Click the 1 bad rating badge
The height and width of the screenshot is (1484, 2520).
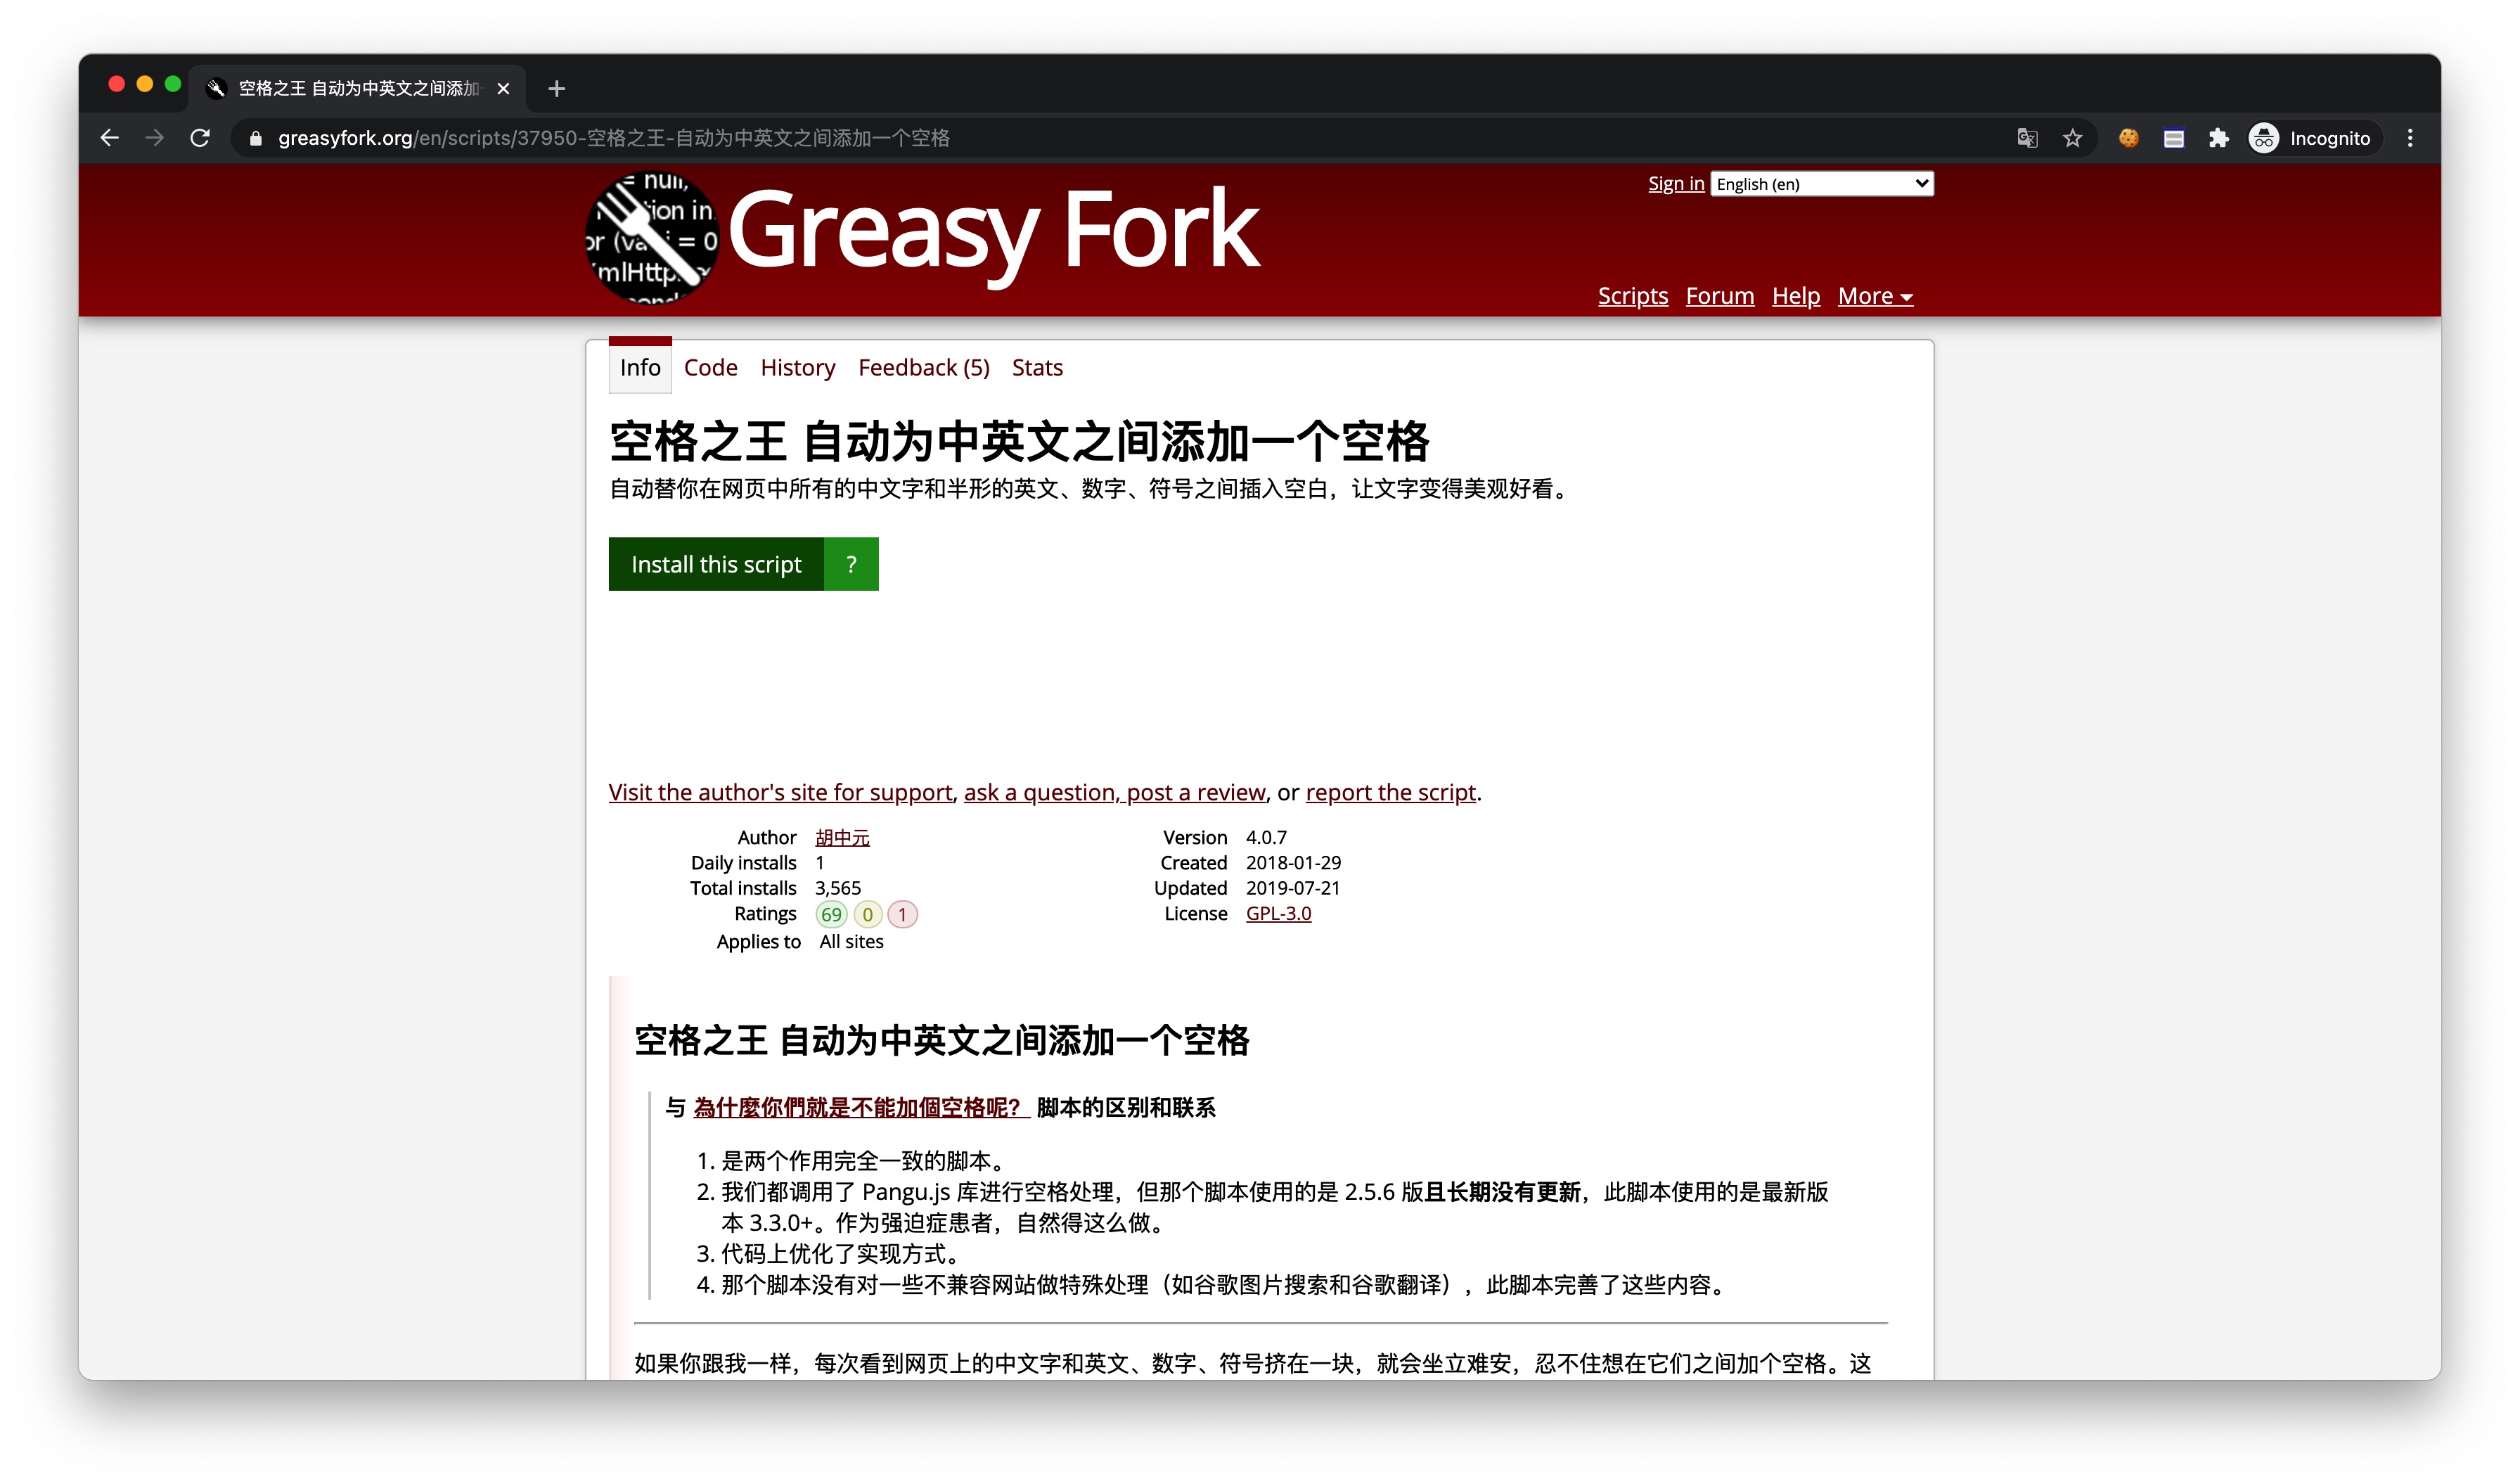pyautogui.click(x=902, y=915)
